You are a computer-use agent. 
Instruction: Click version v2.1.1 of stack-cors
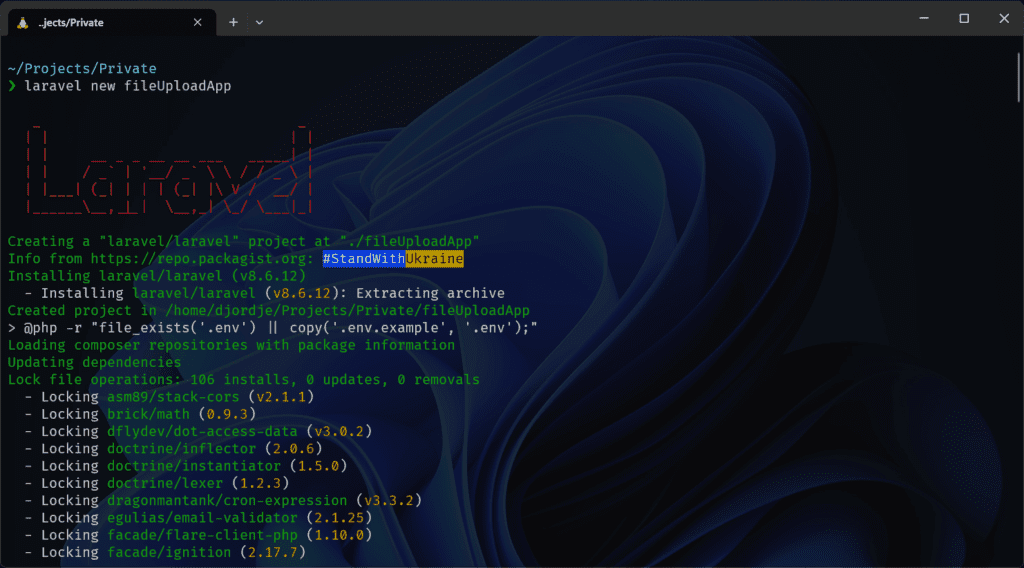tap(281, 397)
